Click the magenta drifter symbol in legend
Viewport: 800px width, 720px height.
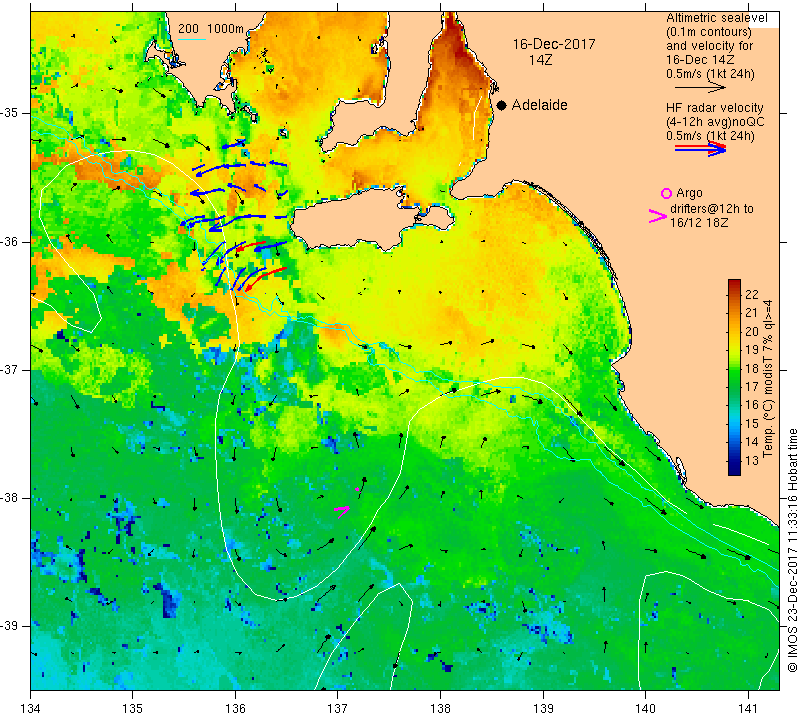click(x=657, y=216)
